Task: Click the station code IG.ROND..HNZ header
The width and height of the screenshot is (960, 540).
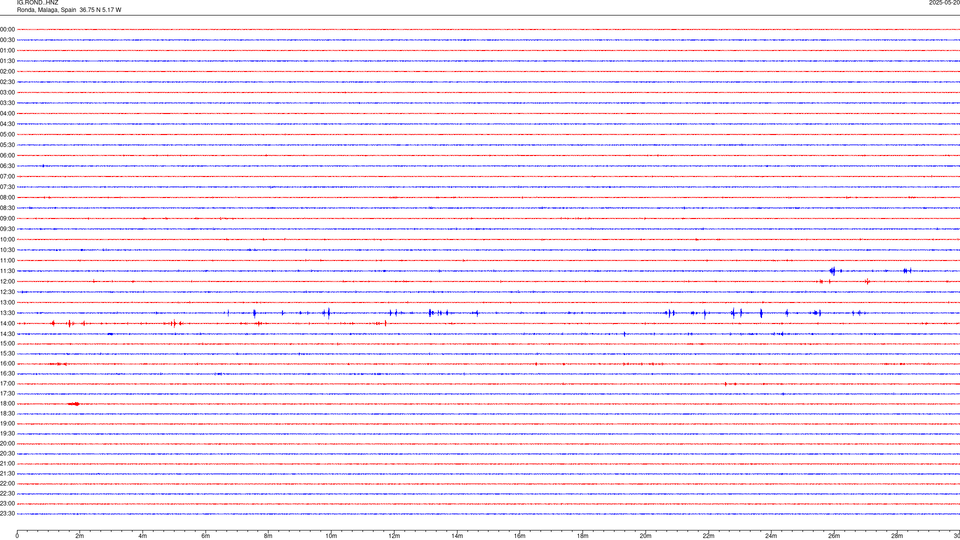Action: point(37,3)
